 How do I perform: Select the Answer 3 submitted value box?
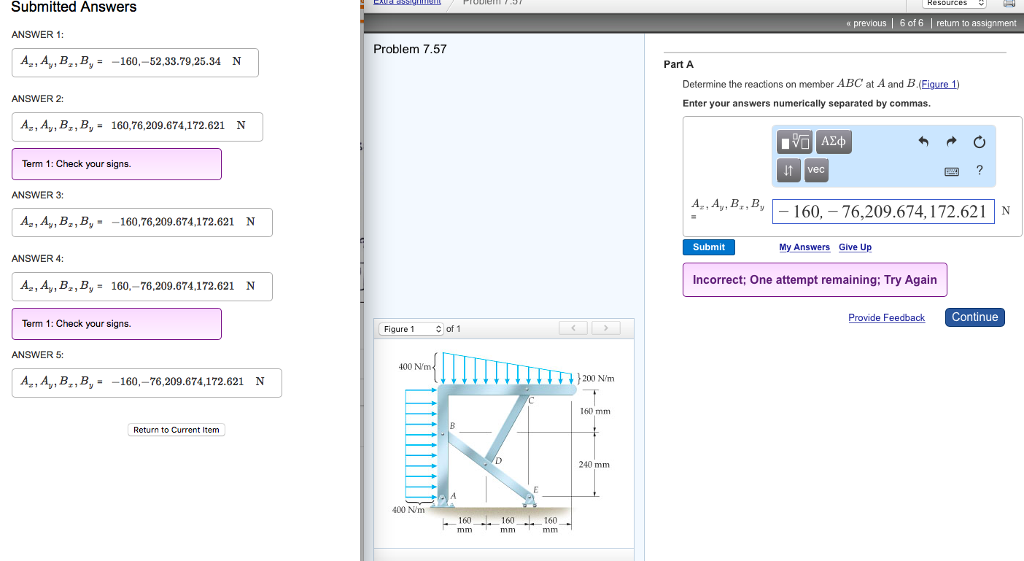142,222
